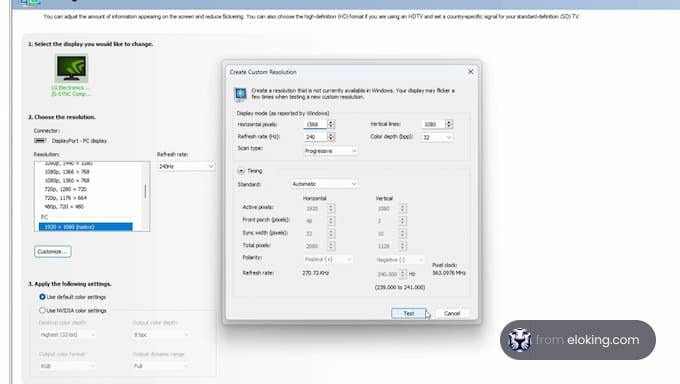
Task: Open the Desktop color depth dropdown
Action: coord(67,335)
